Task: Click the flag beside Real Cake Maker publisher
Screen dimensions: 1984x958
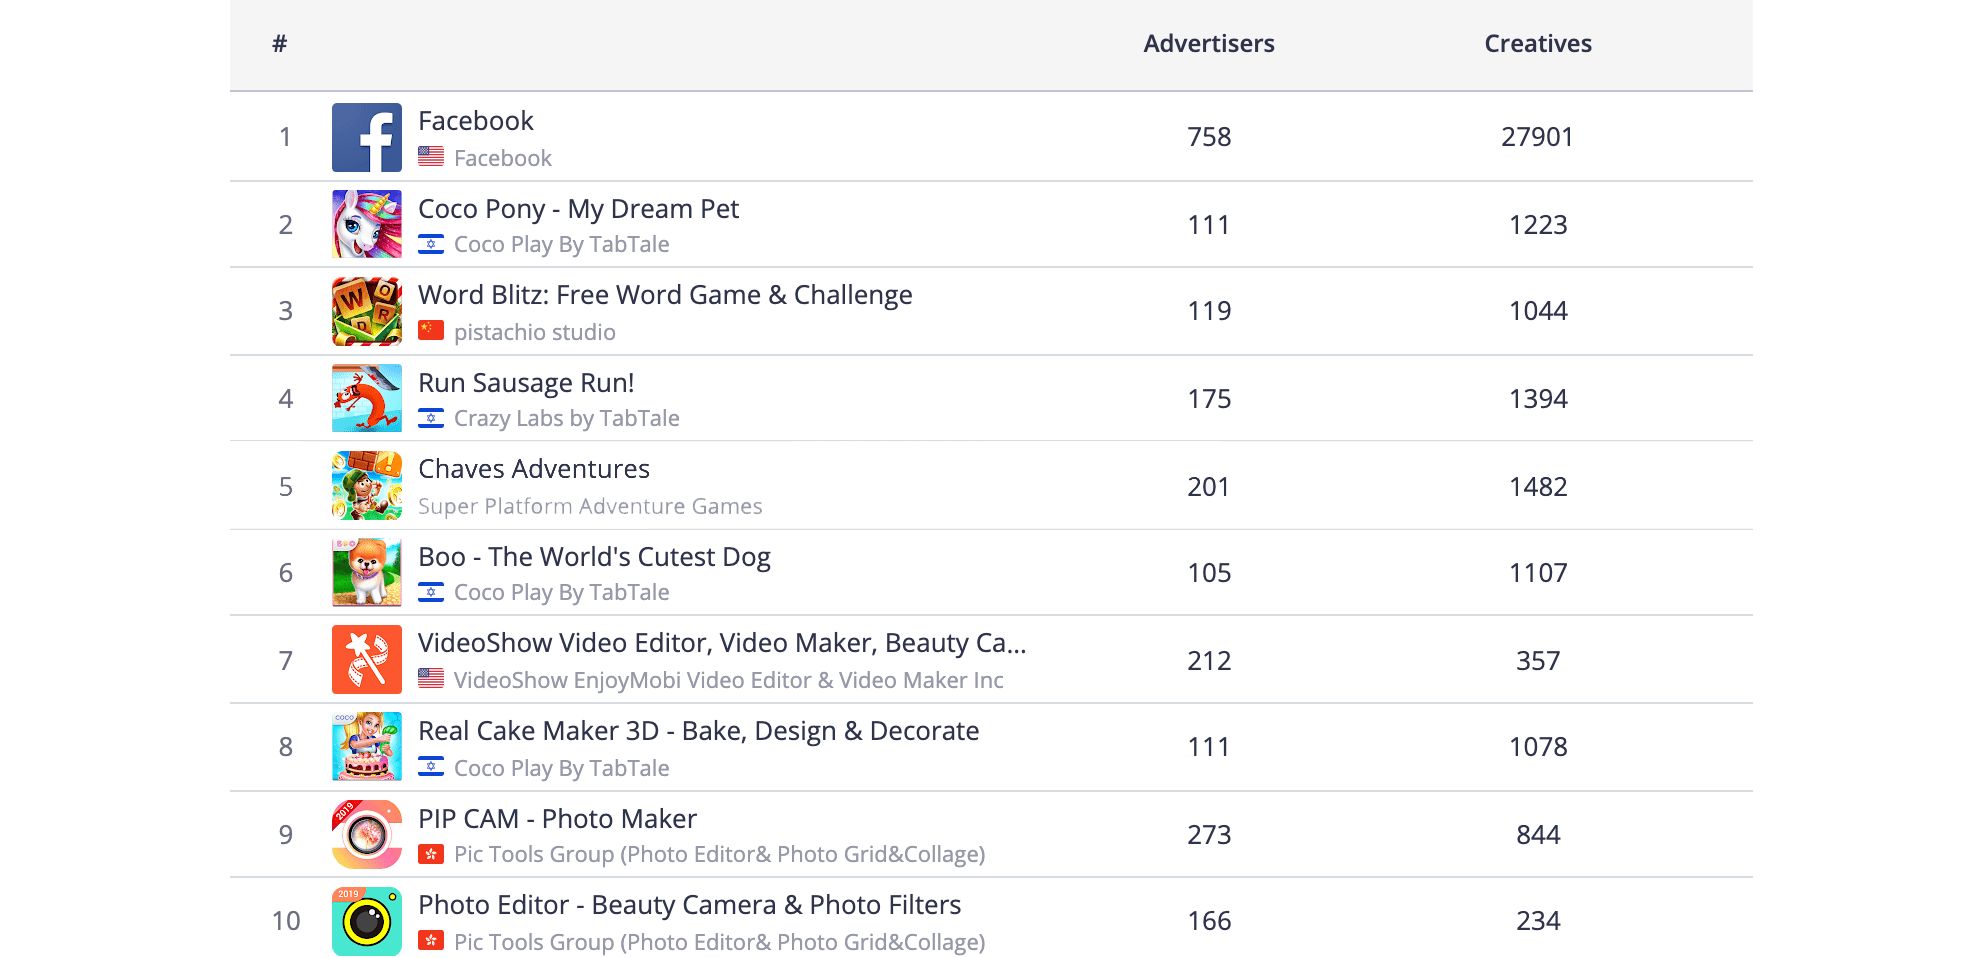Action: pyautogui.click(x=431, y=766)
